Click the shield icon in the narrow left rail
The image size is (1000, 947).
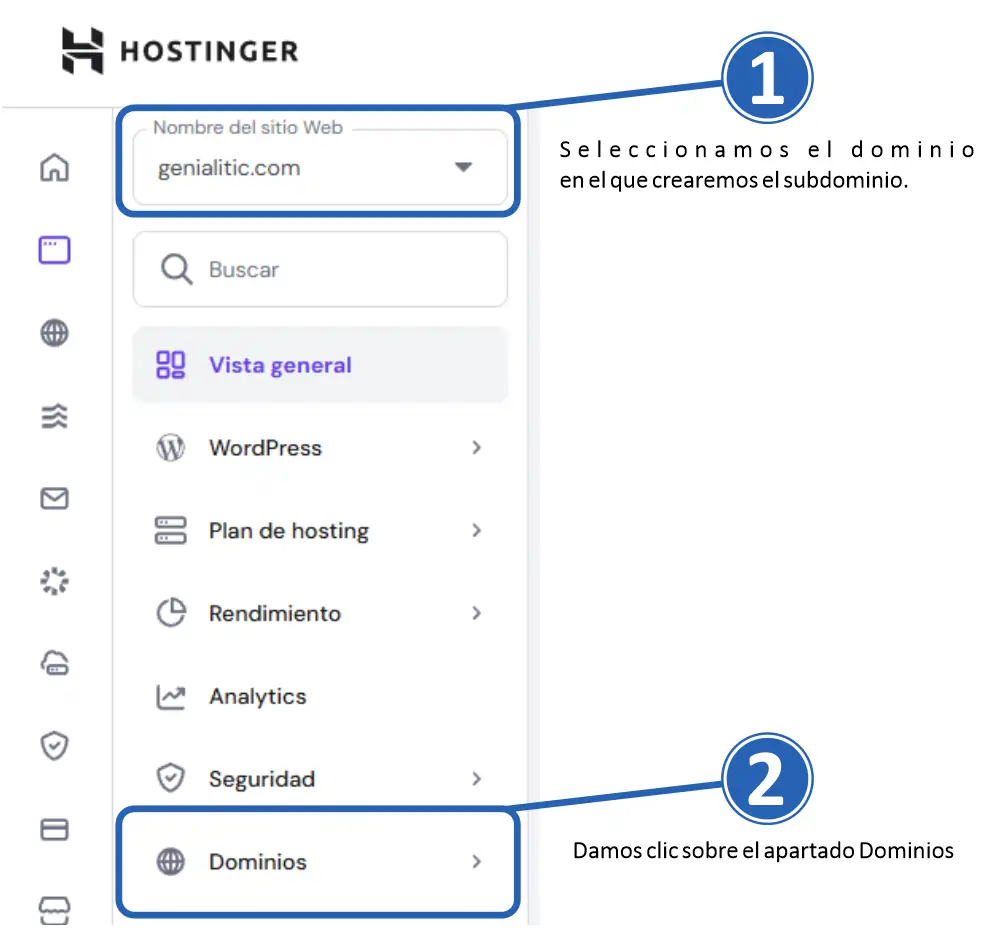(54, 746)
